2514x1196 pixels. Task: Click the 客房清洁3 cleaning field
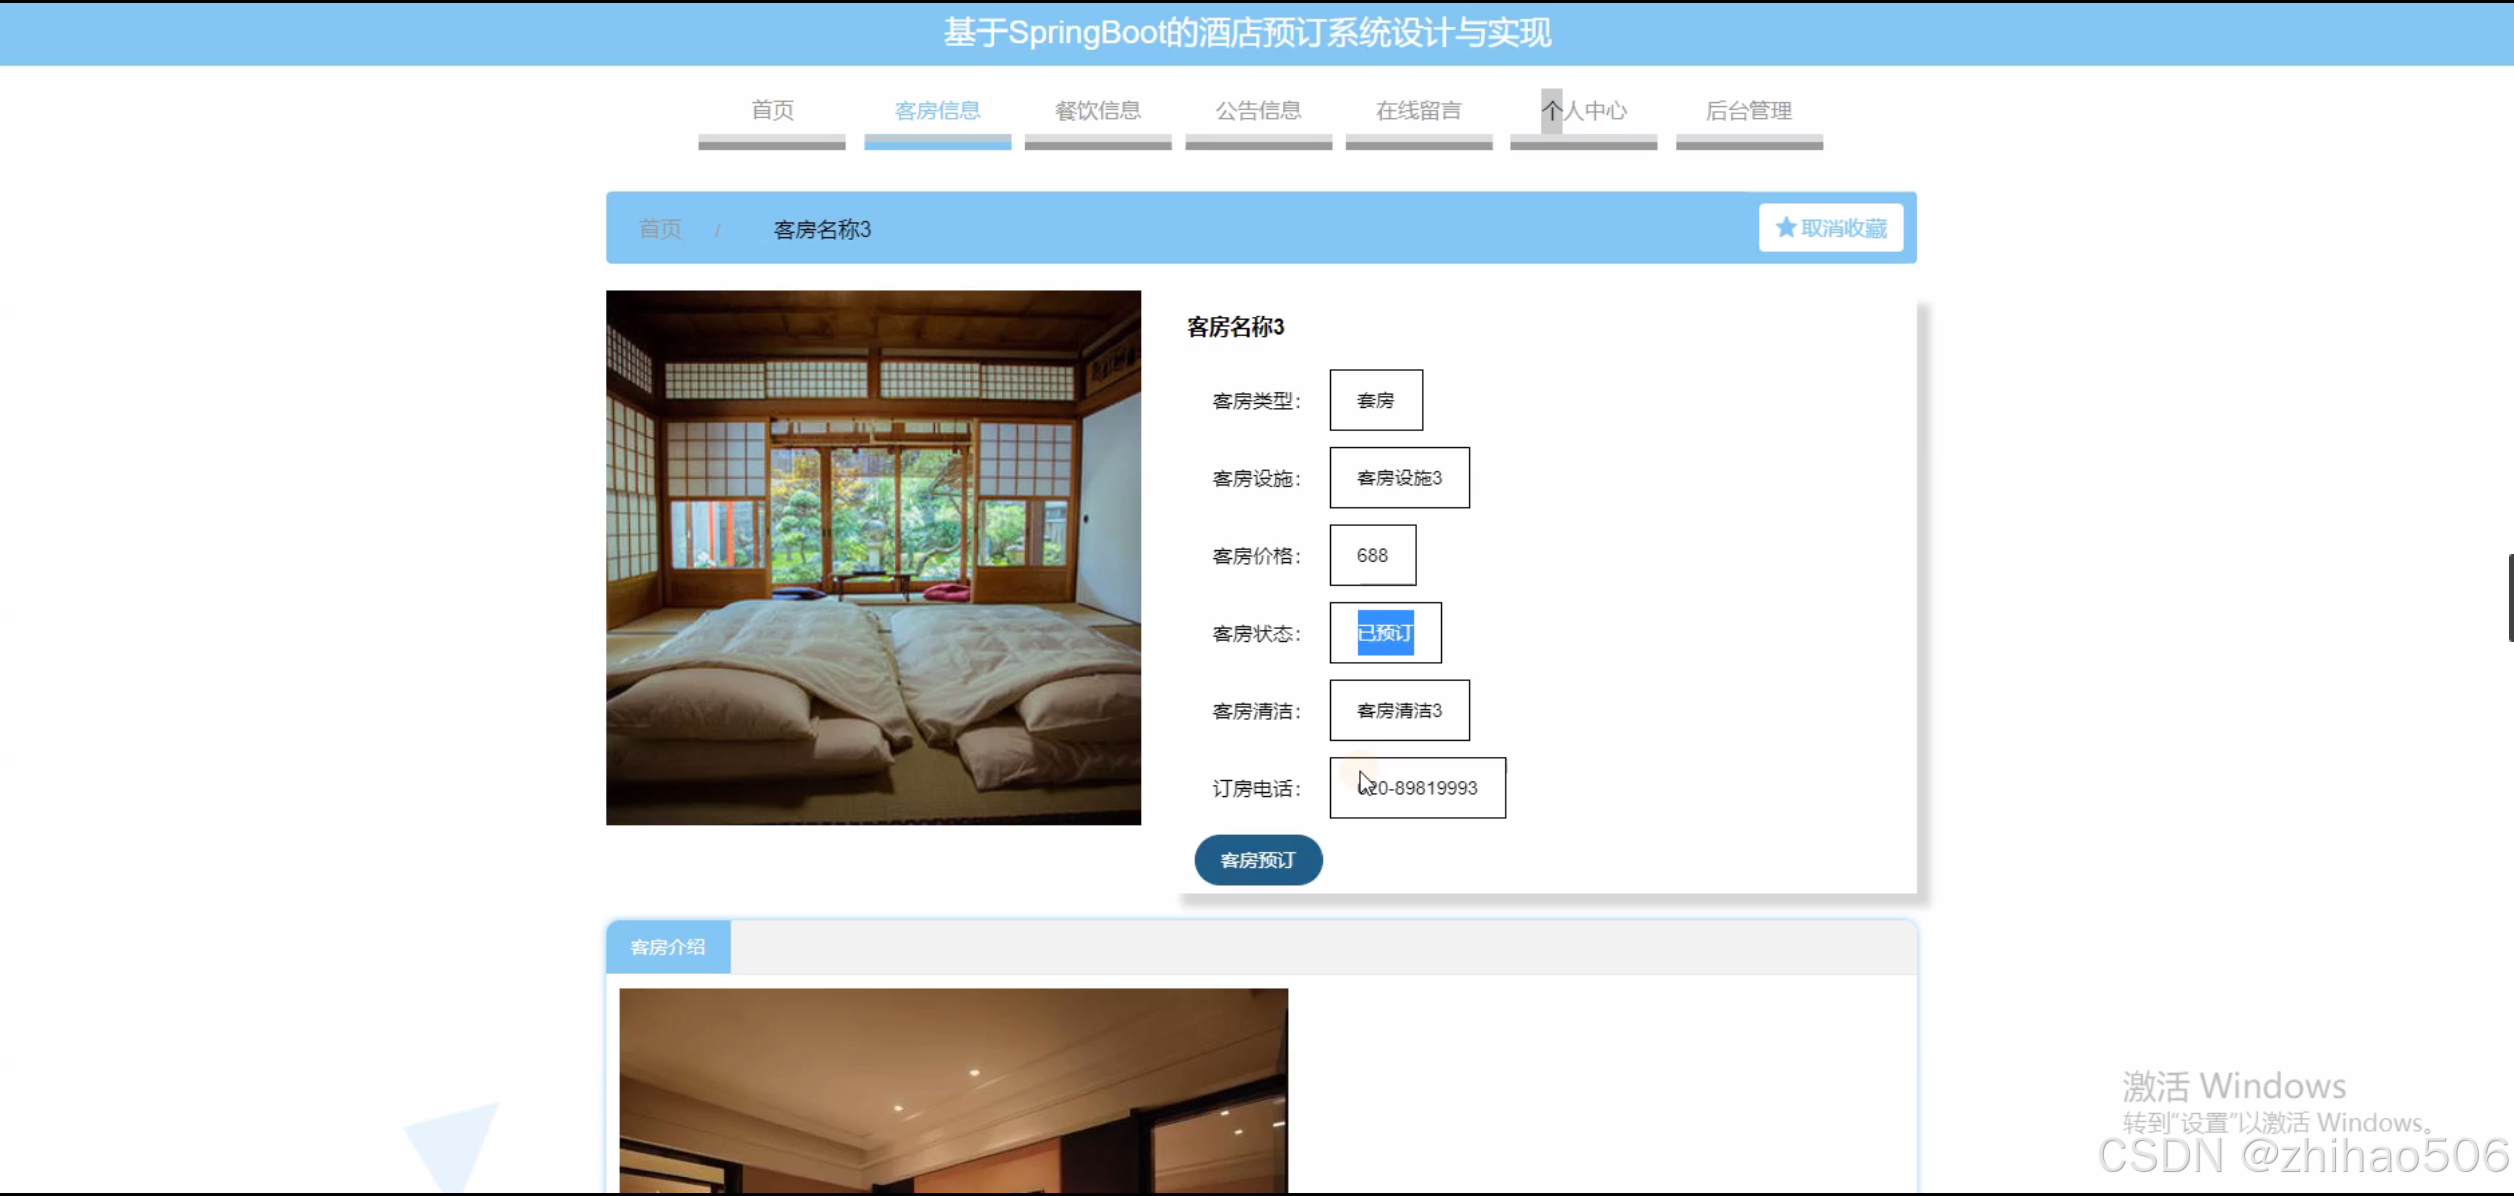(1399, 710)
